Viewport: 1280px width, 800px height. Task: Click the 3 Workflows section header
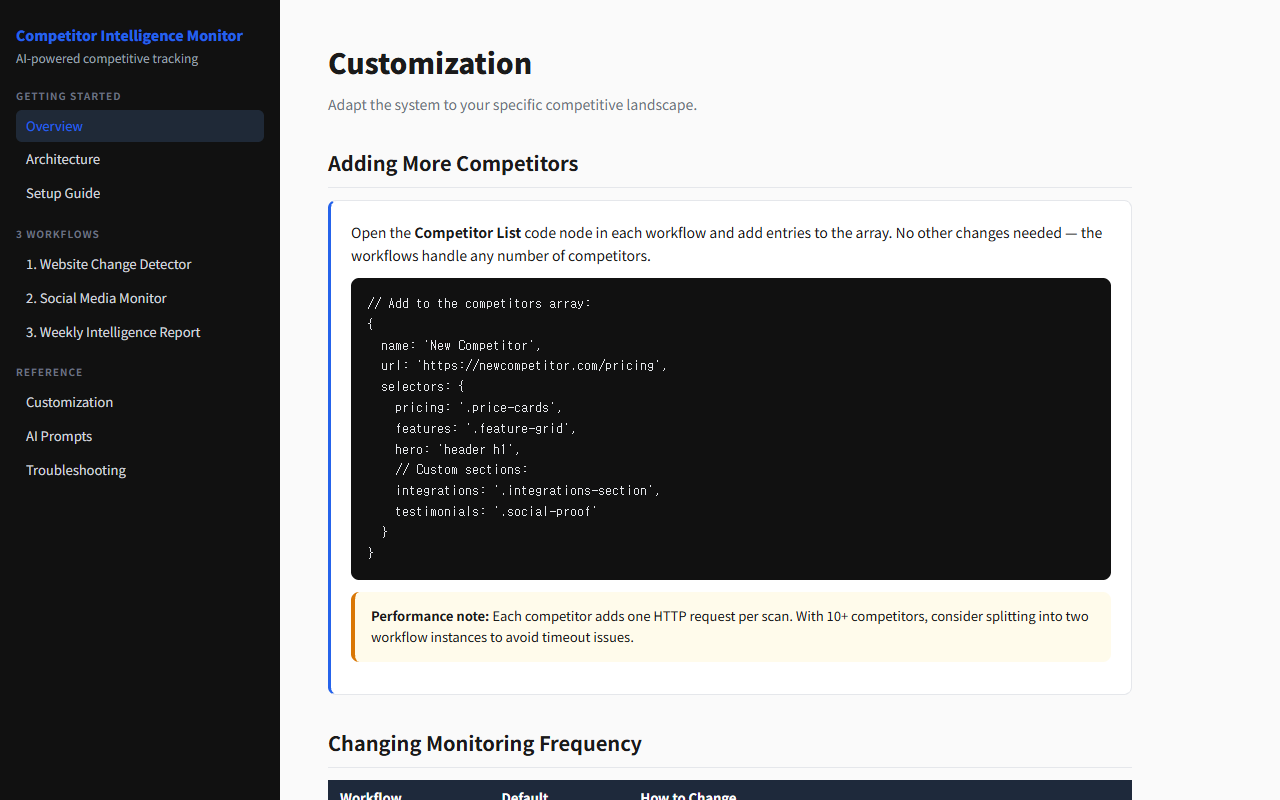[57, 234]
